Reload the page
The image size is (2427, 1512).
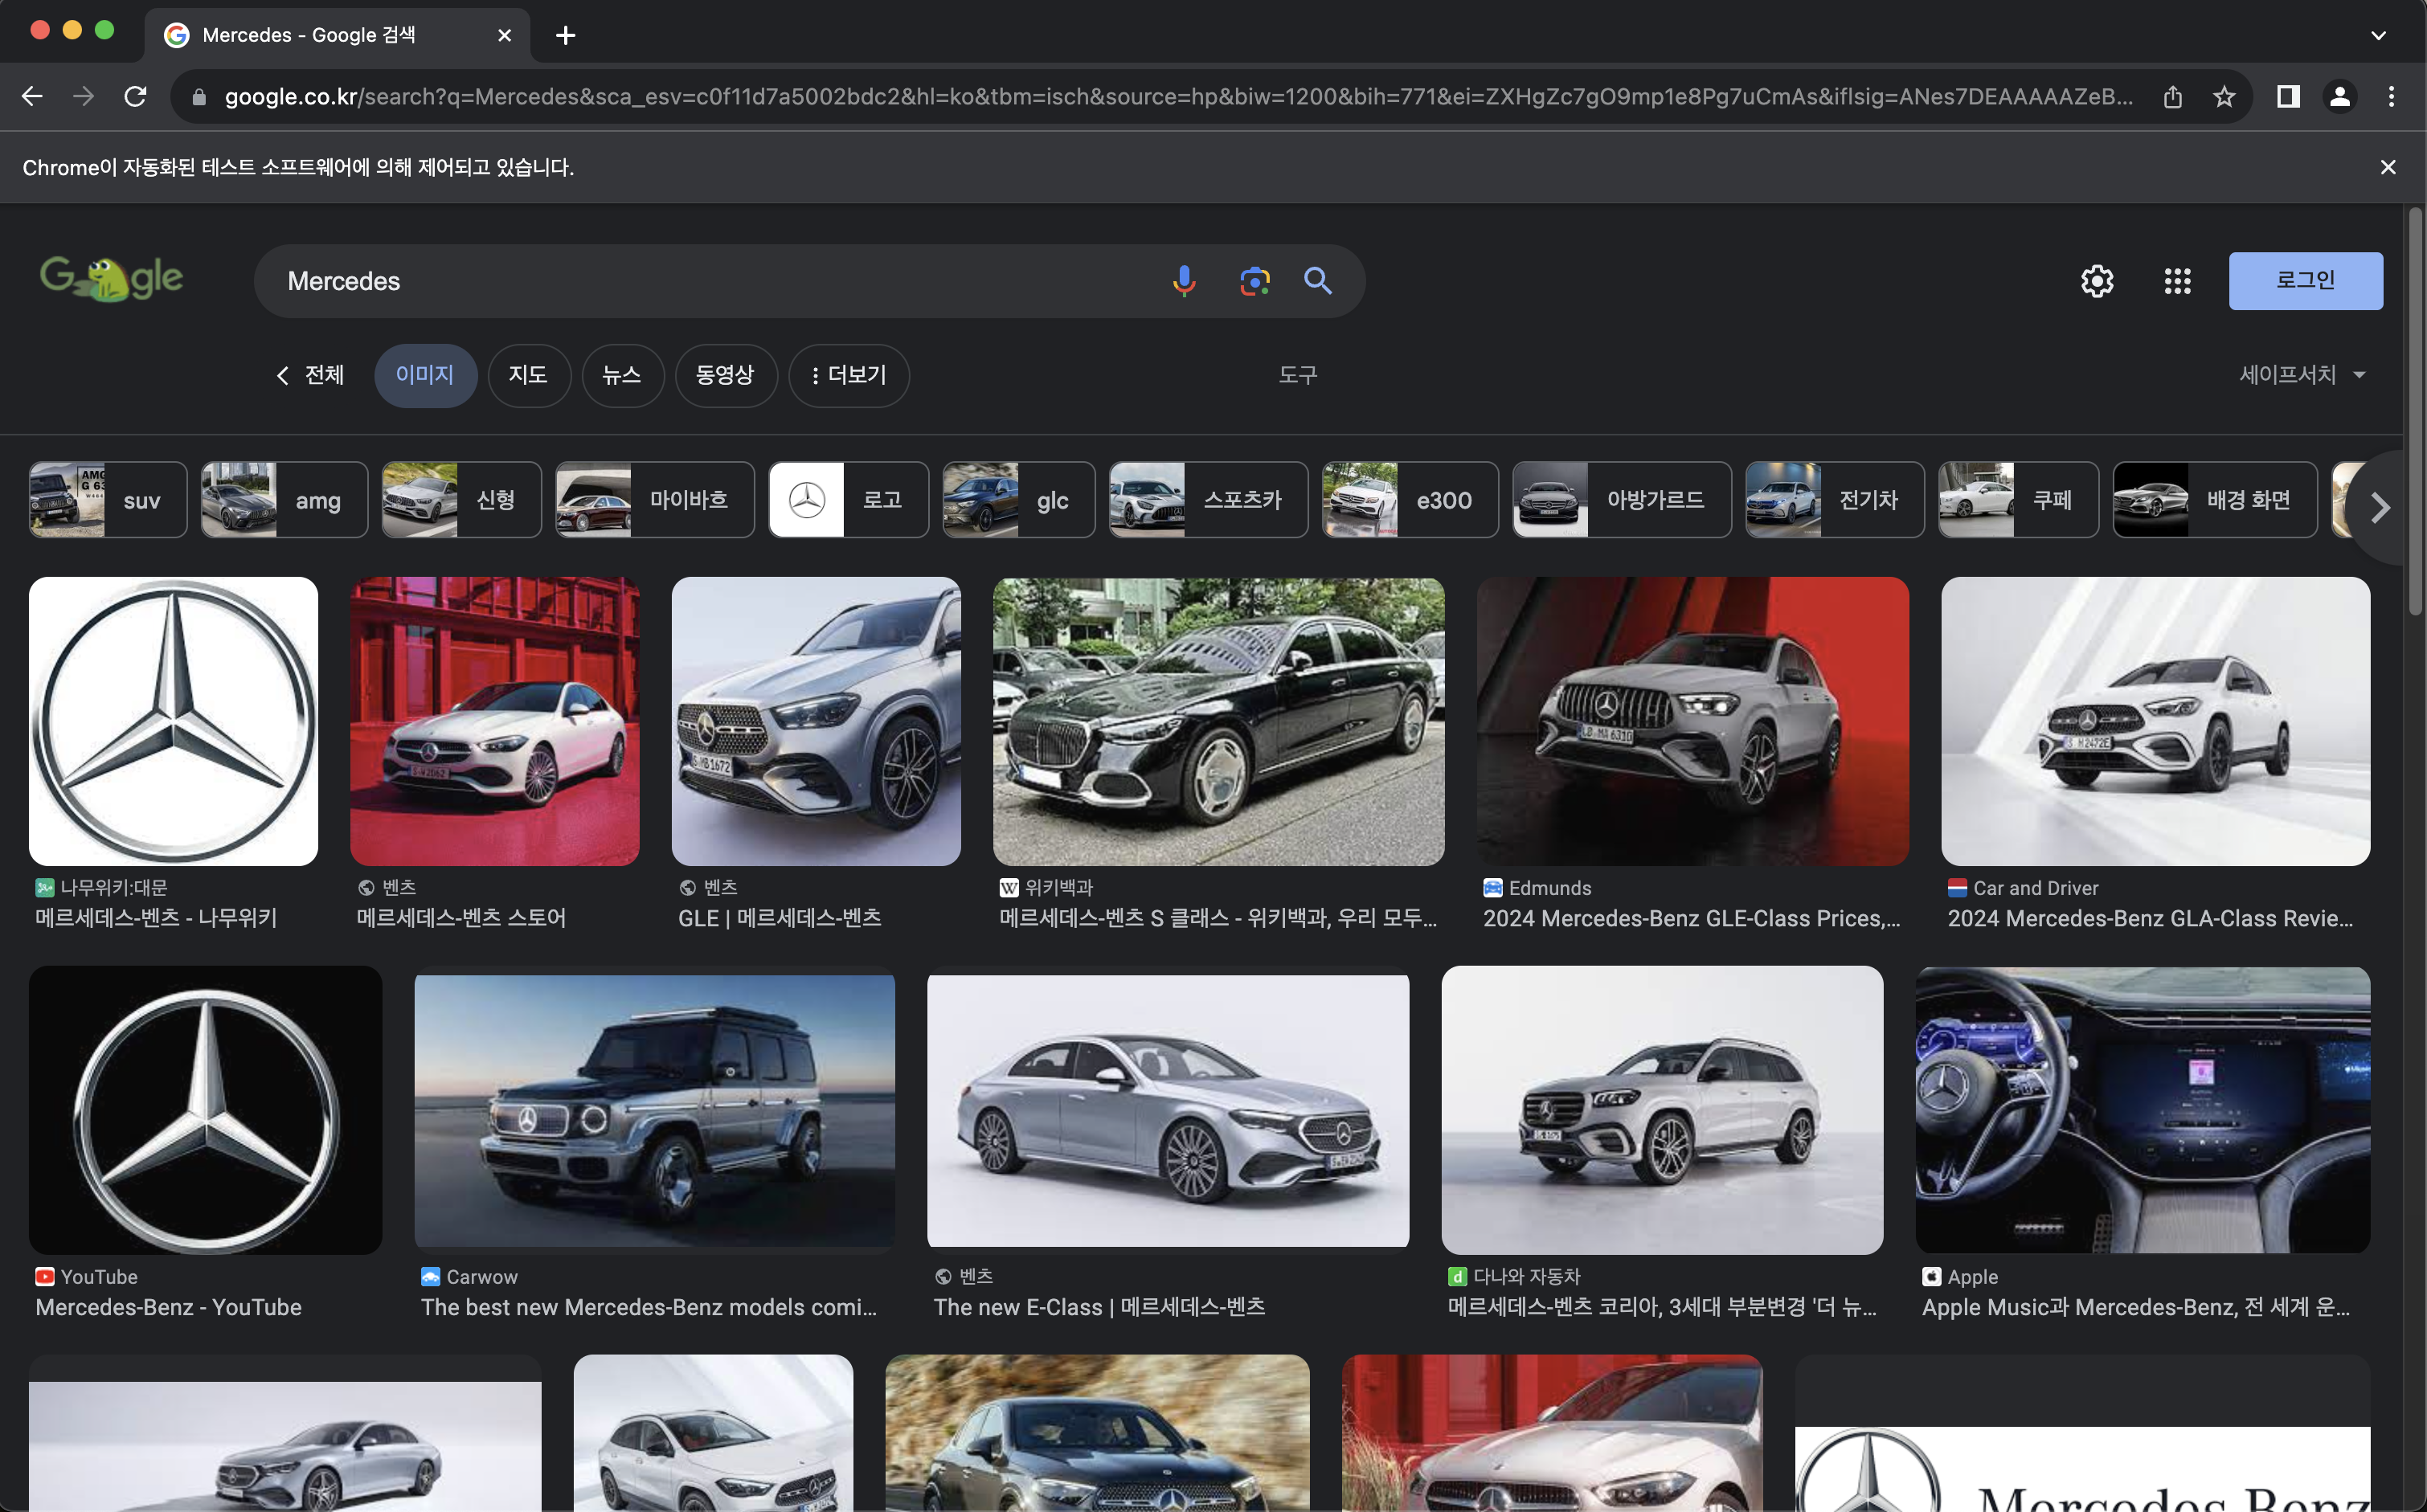(x=135, y=97)
